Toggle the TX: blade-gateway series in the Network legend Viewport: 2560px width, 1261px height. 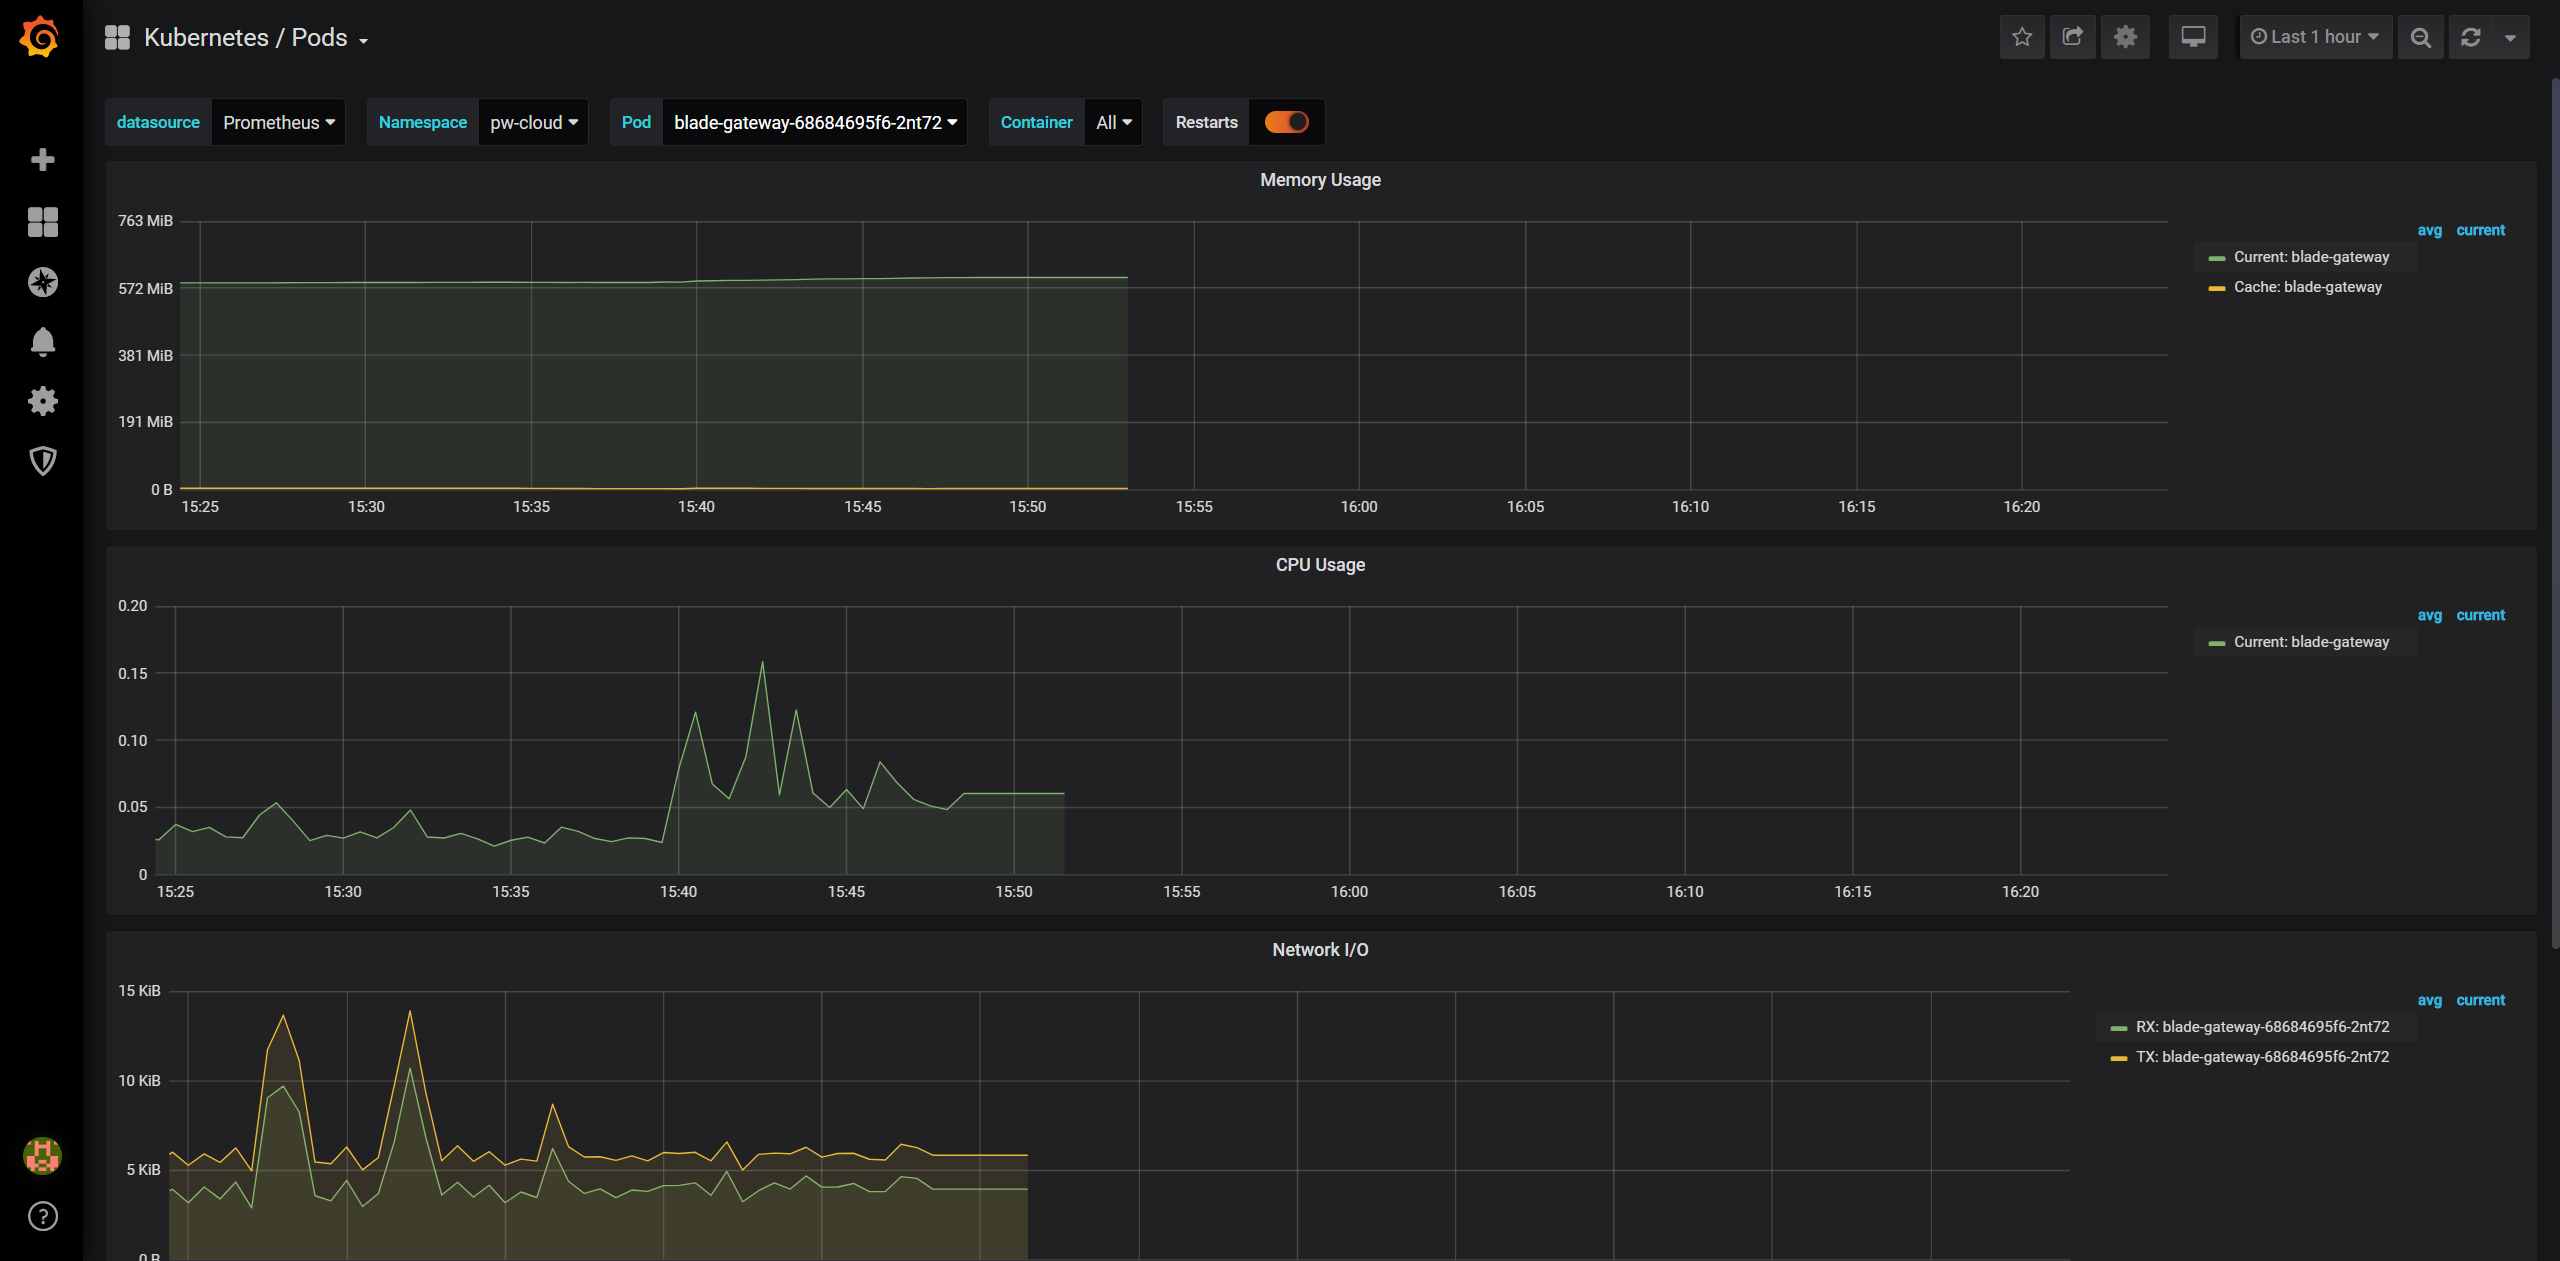pos(2262,1057)
